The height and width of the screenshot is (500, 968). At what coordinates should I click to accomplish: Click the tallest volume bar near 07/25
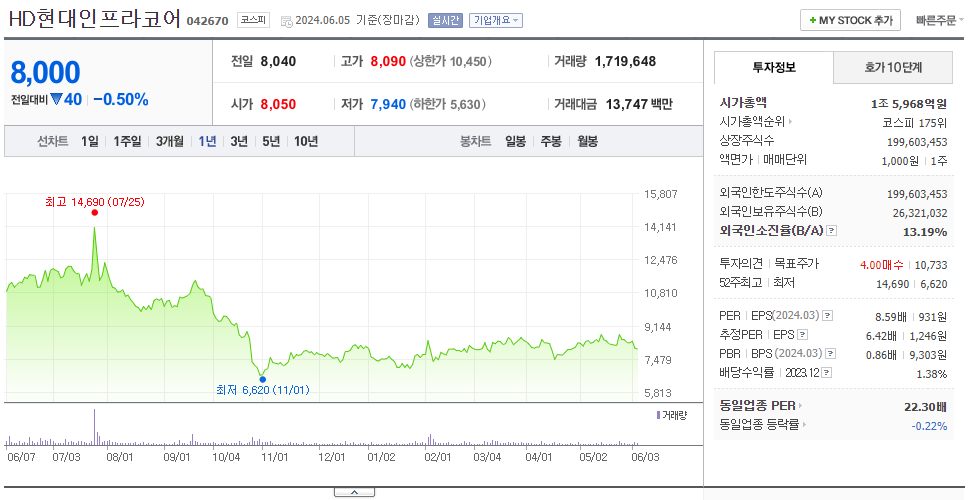coord(94,427)
